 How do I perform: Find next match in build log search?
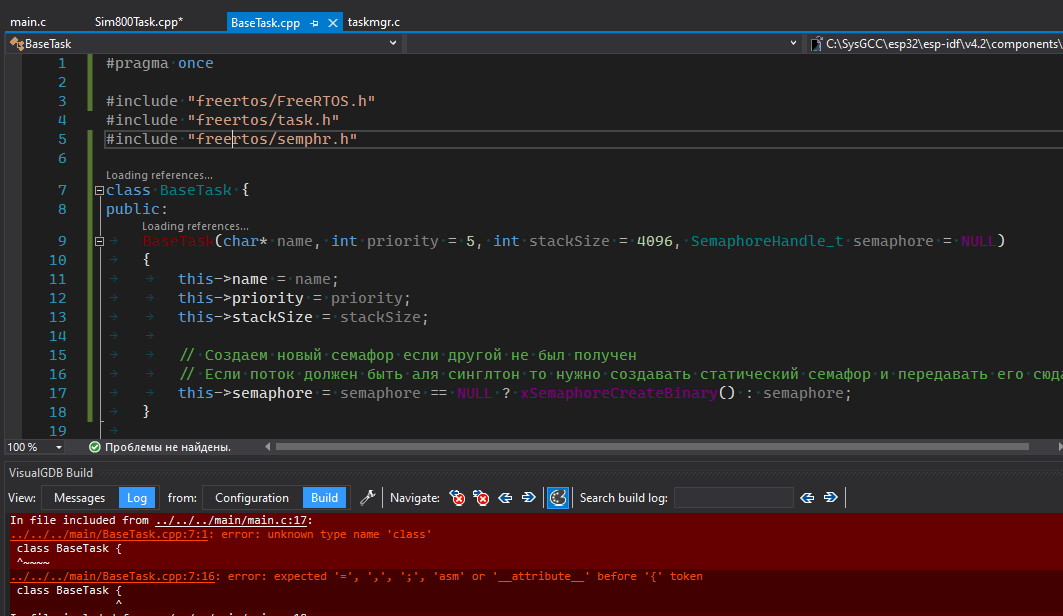click(831, 498)
